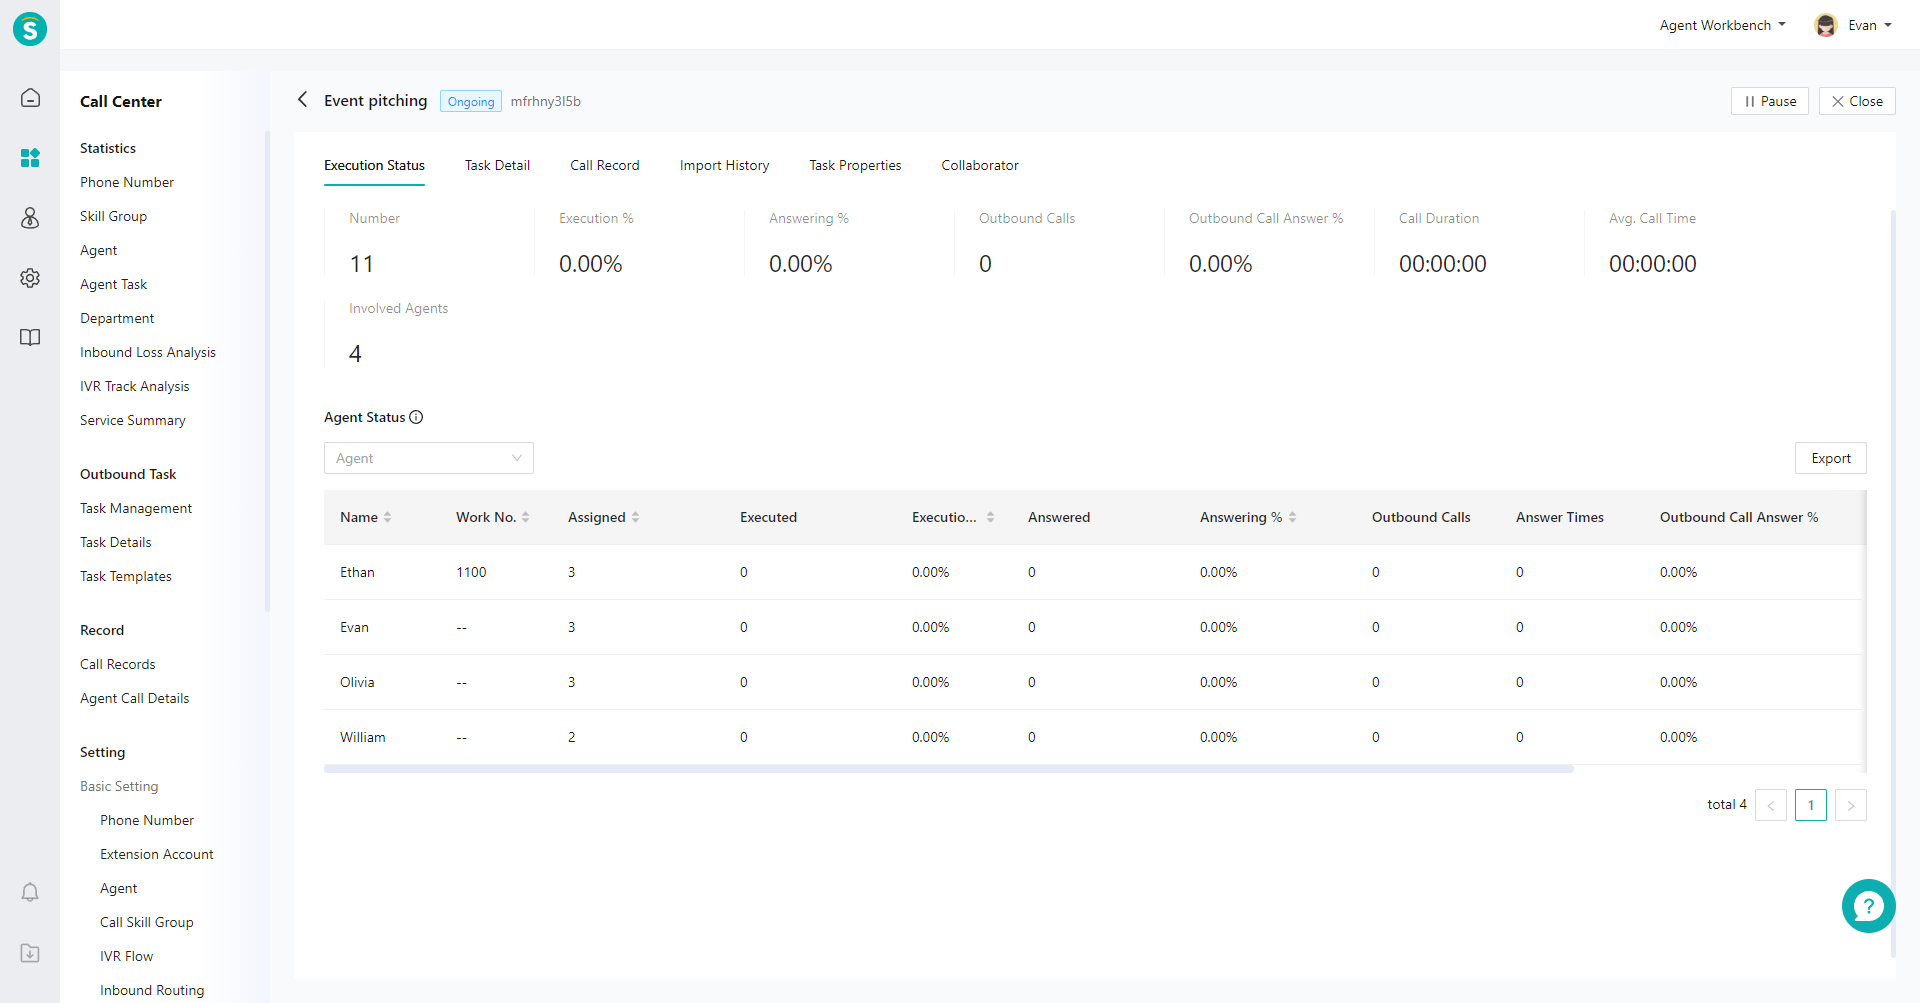Select page 1 in pagination
This screenshot has height=1003, width=1920.
coord(1811,805)
